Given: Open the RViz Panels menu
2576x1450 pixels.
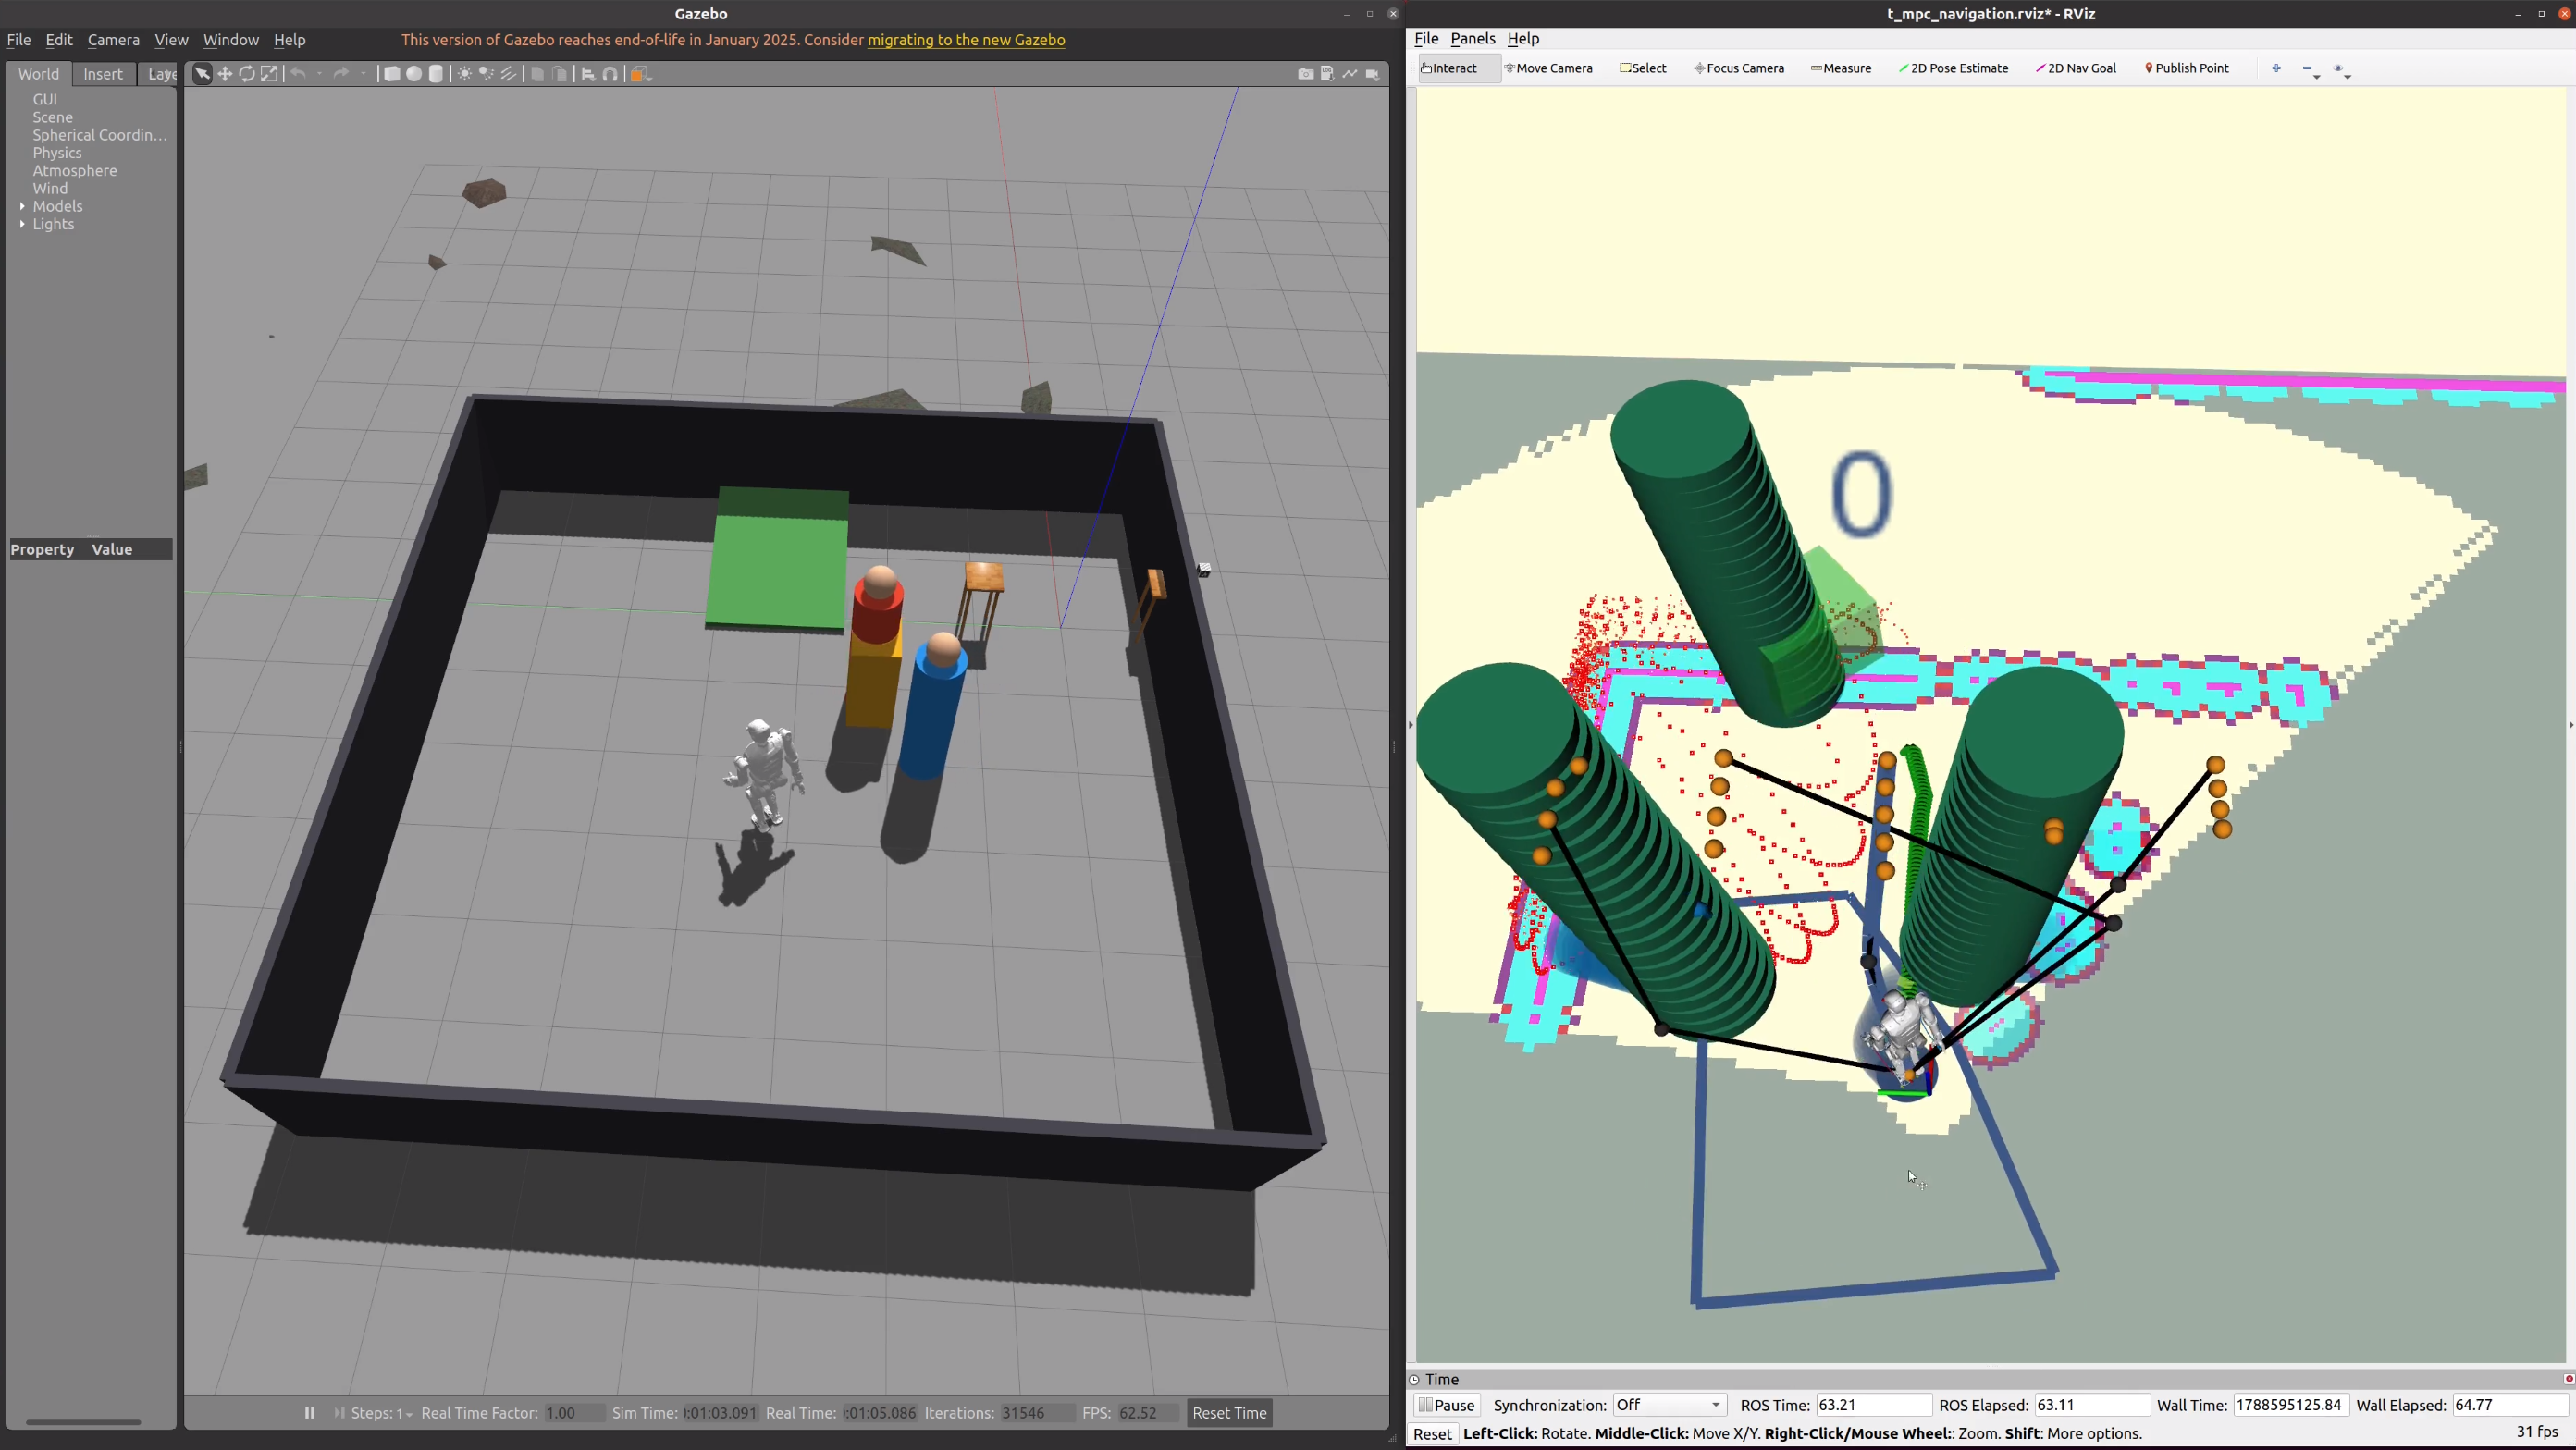Looking at the screenshot, I should tap(1472, 38).
